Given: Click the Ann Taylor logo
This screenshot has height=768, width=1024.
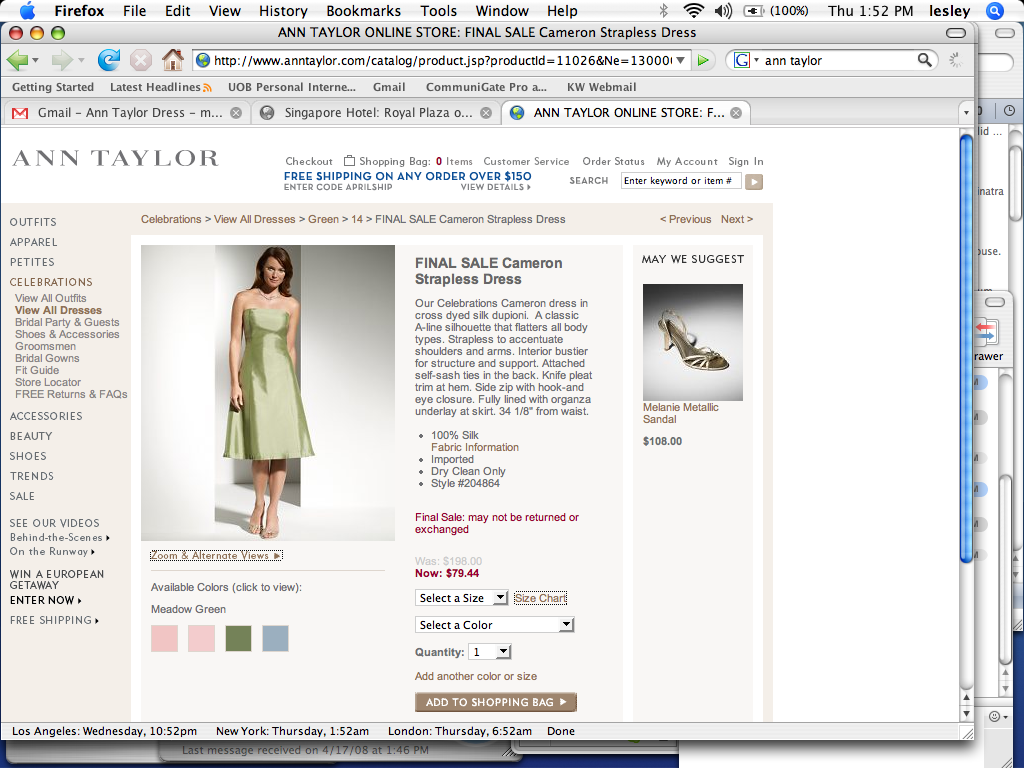Looking at the screenshot, I should coord(116,157).
